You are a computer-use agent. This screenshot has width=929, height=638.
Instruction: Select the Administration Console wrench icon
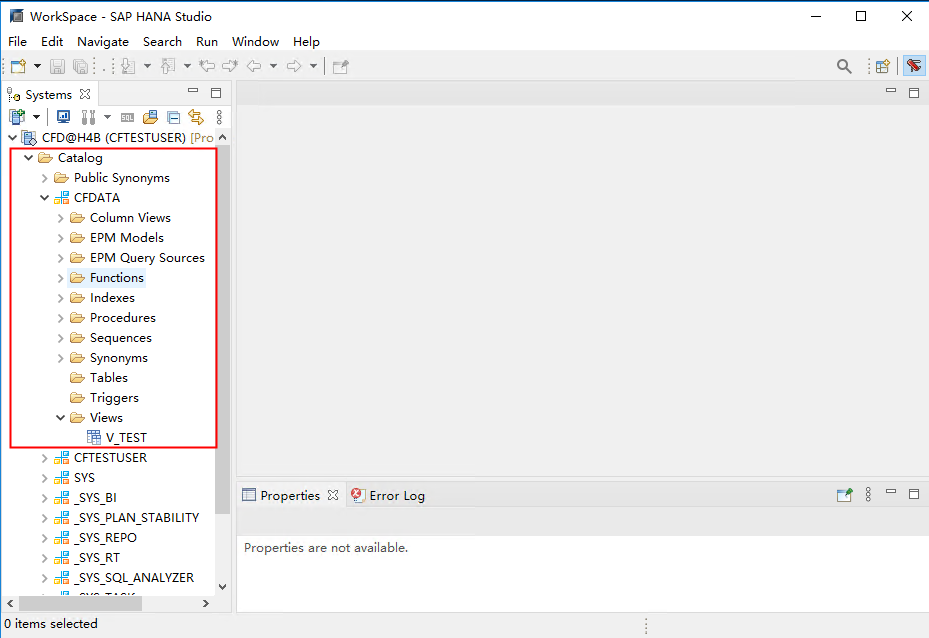coord(86,116)
